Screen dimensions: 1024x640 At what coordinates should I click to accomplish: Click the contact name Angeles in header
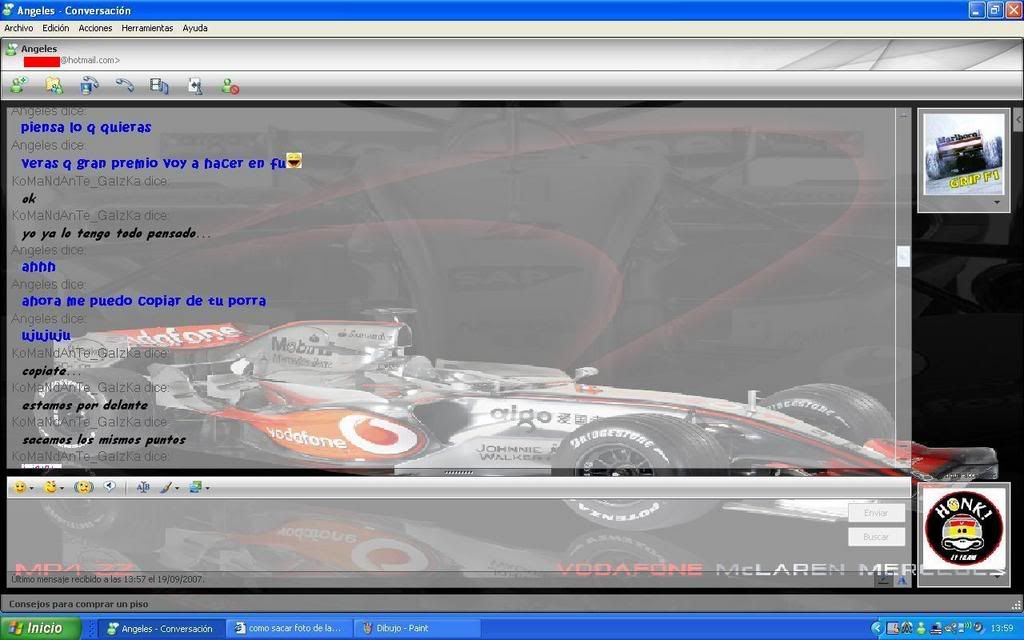click(39, 48)
